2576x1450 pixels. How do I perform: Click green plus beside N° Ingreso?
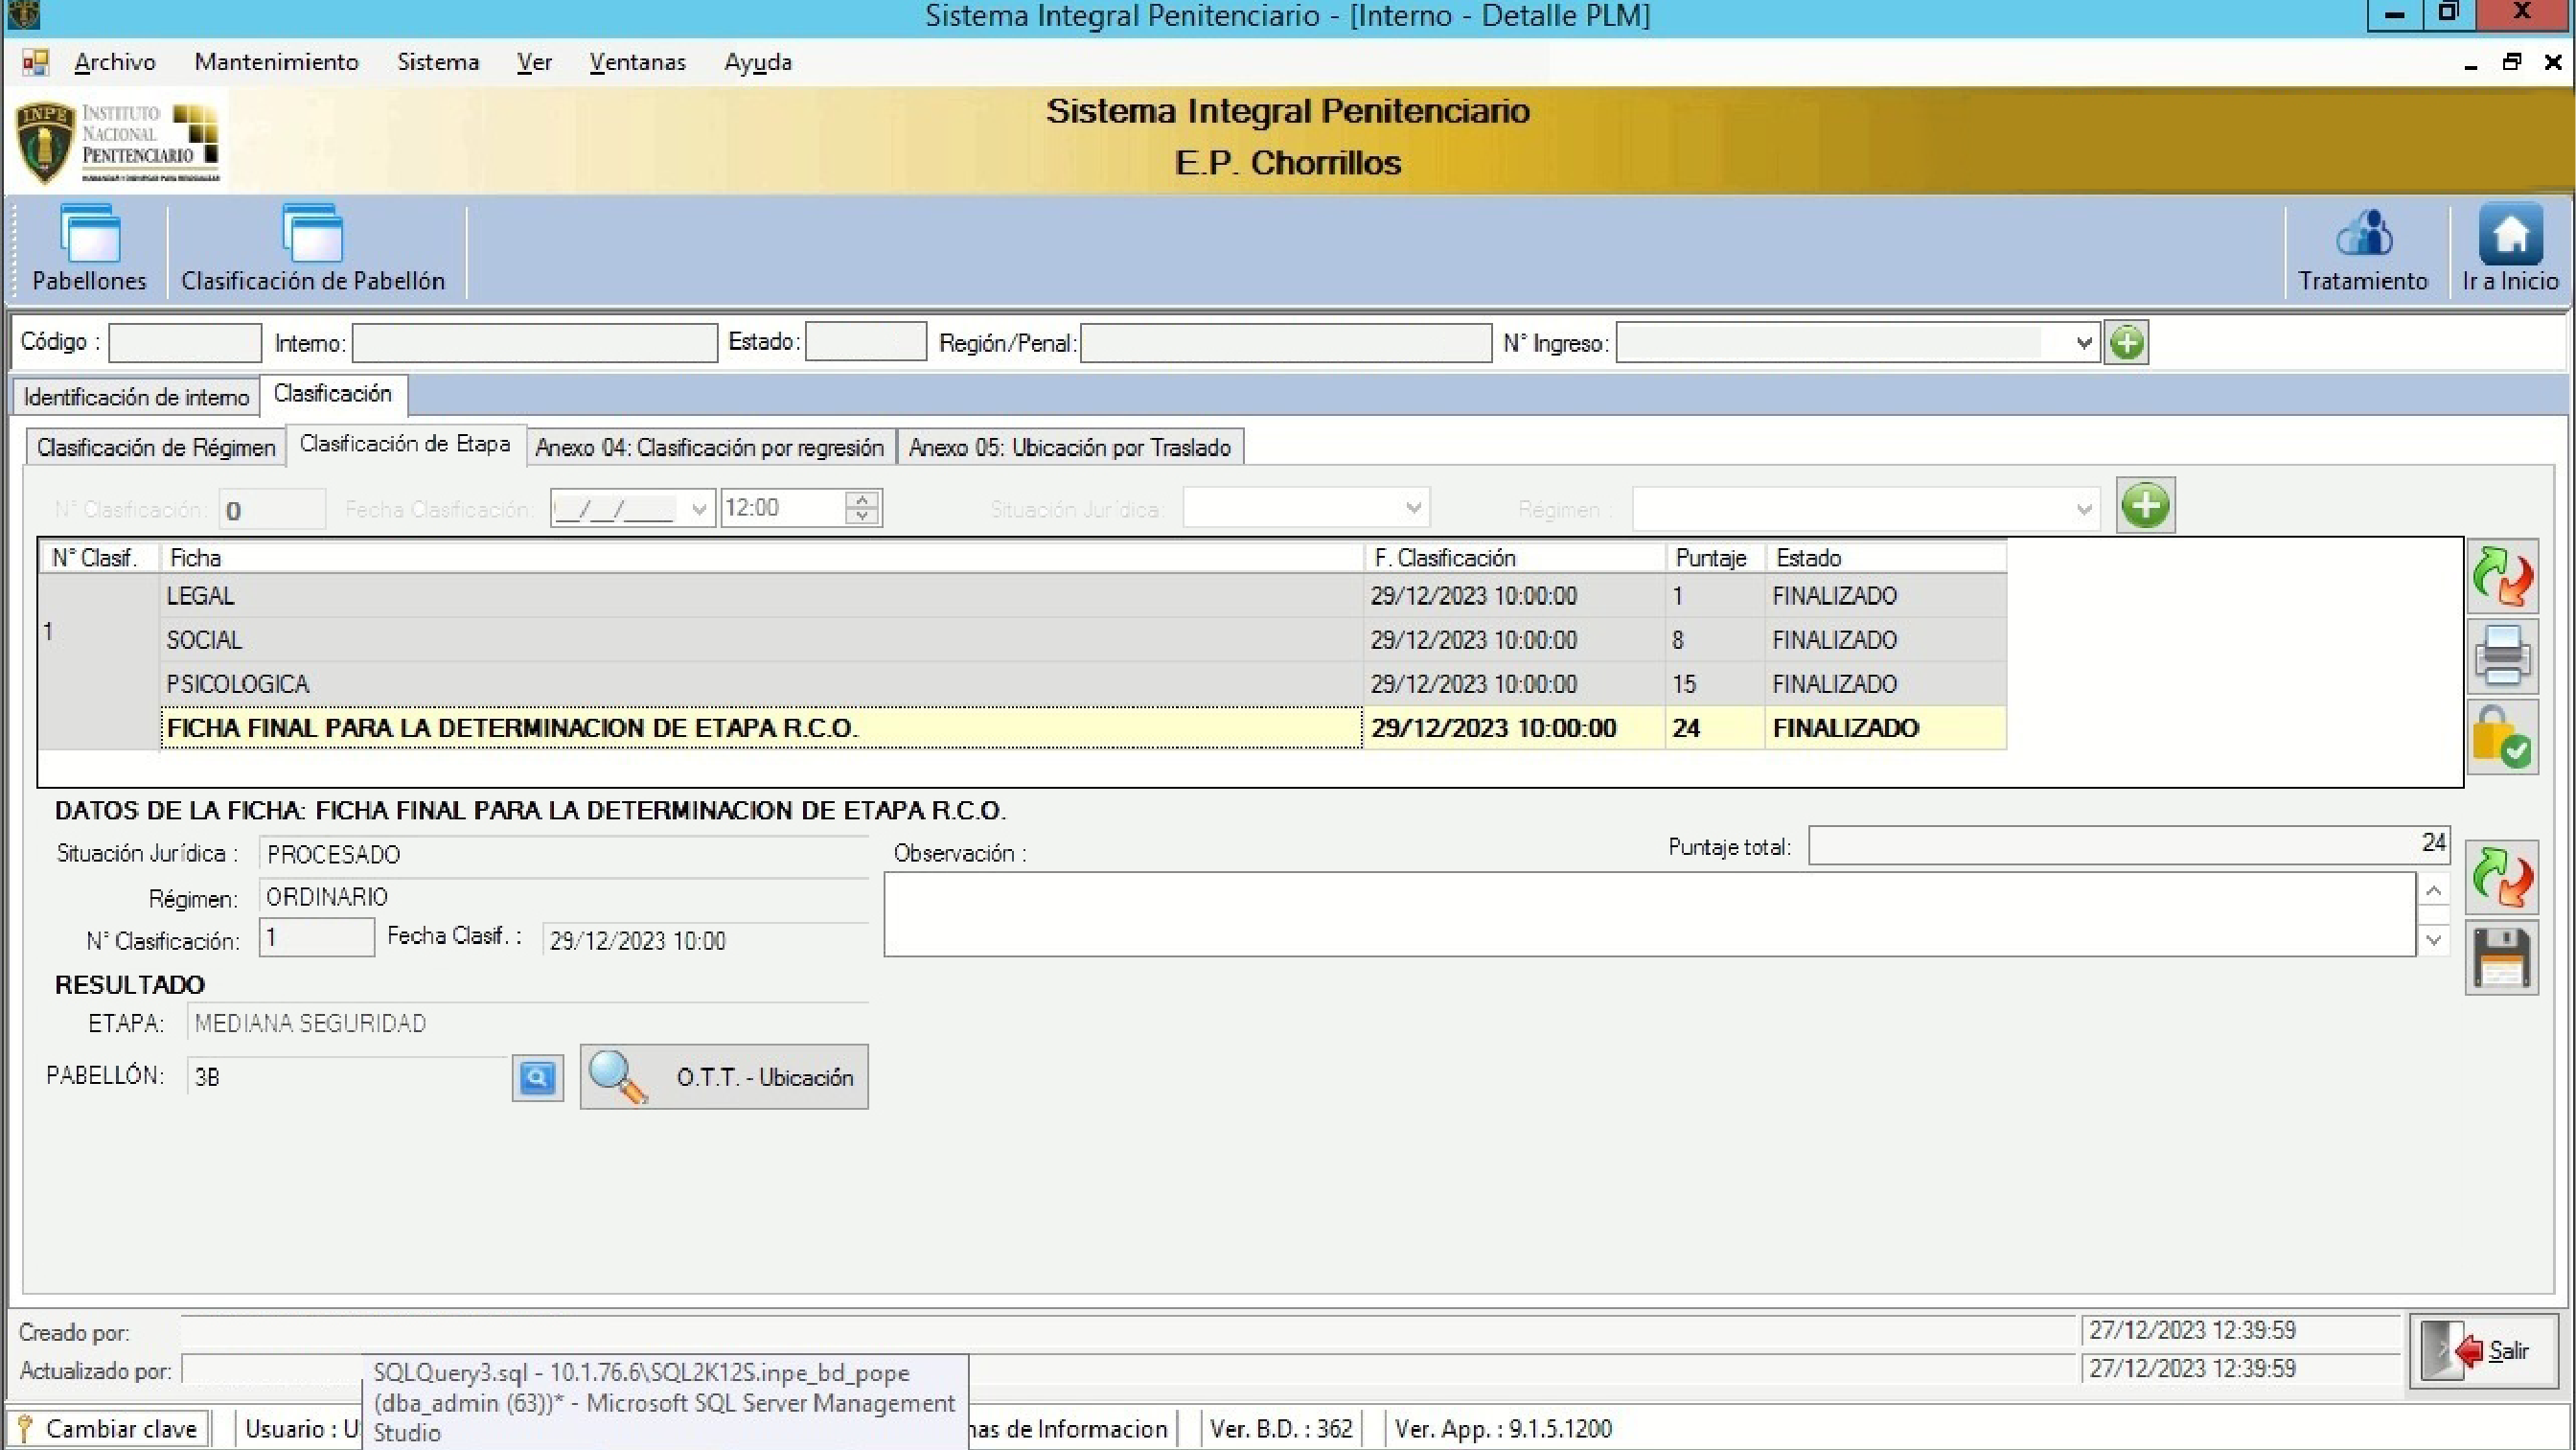click(2127, 343)
